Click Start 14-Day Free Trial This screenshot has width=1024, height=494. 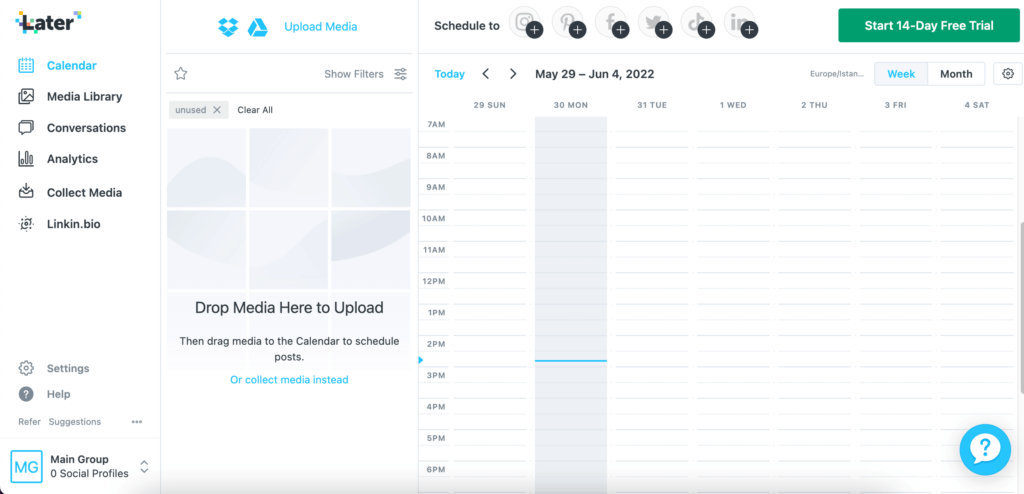(929, 25)
